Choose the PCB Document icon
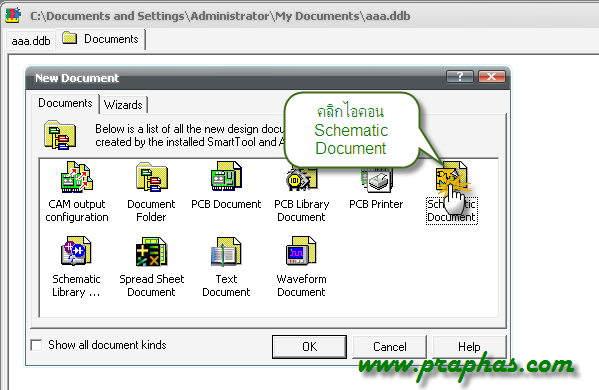 point(226,176)
